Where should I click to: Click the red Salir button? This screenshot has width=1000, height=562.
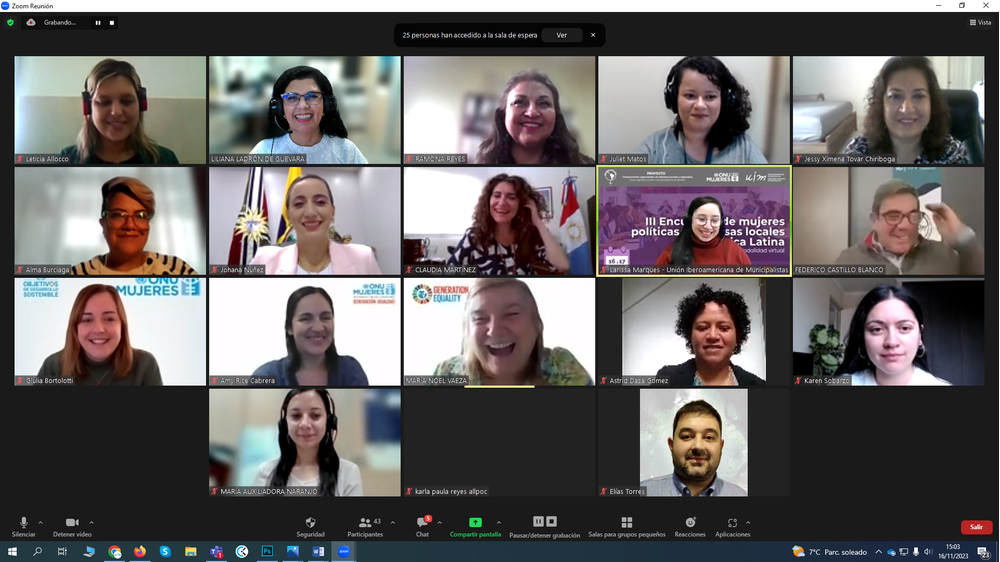(x=976, y=527)
